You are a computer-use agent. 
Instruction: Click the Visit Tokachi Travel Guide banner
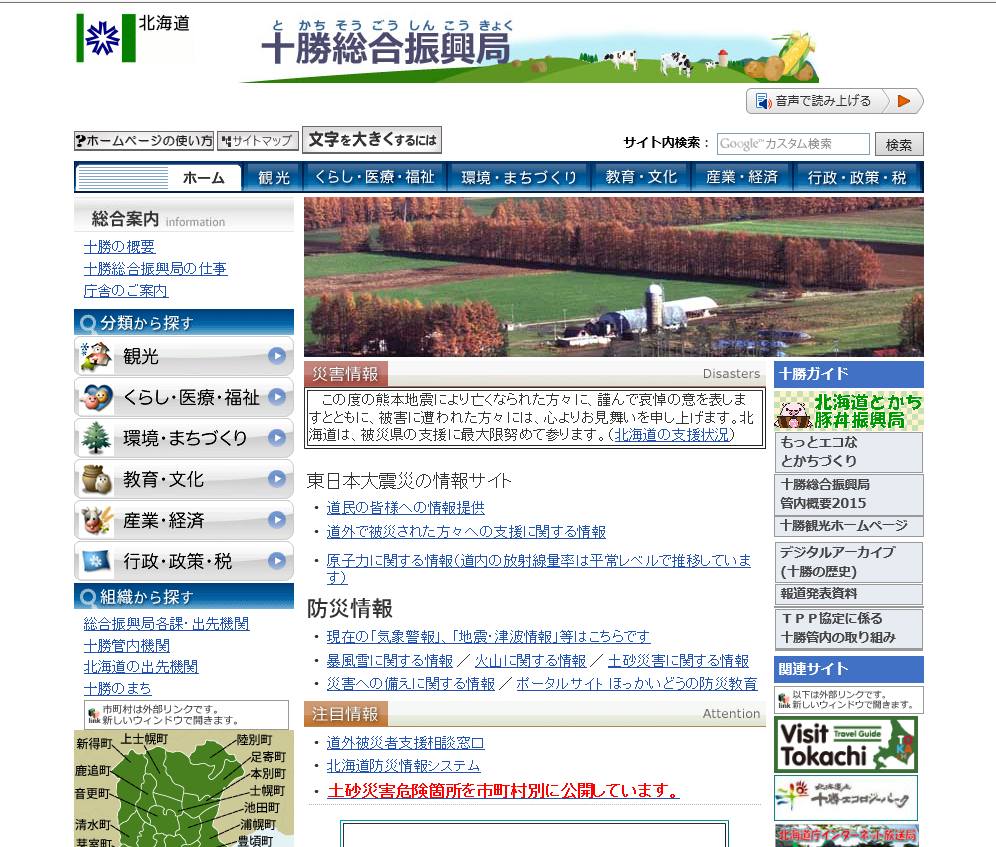point(846,745)
